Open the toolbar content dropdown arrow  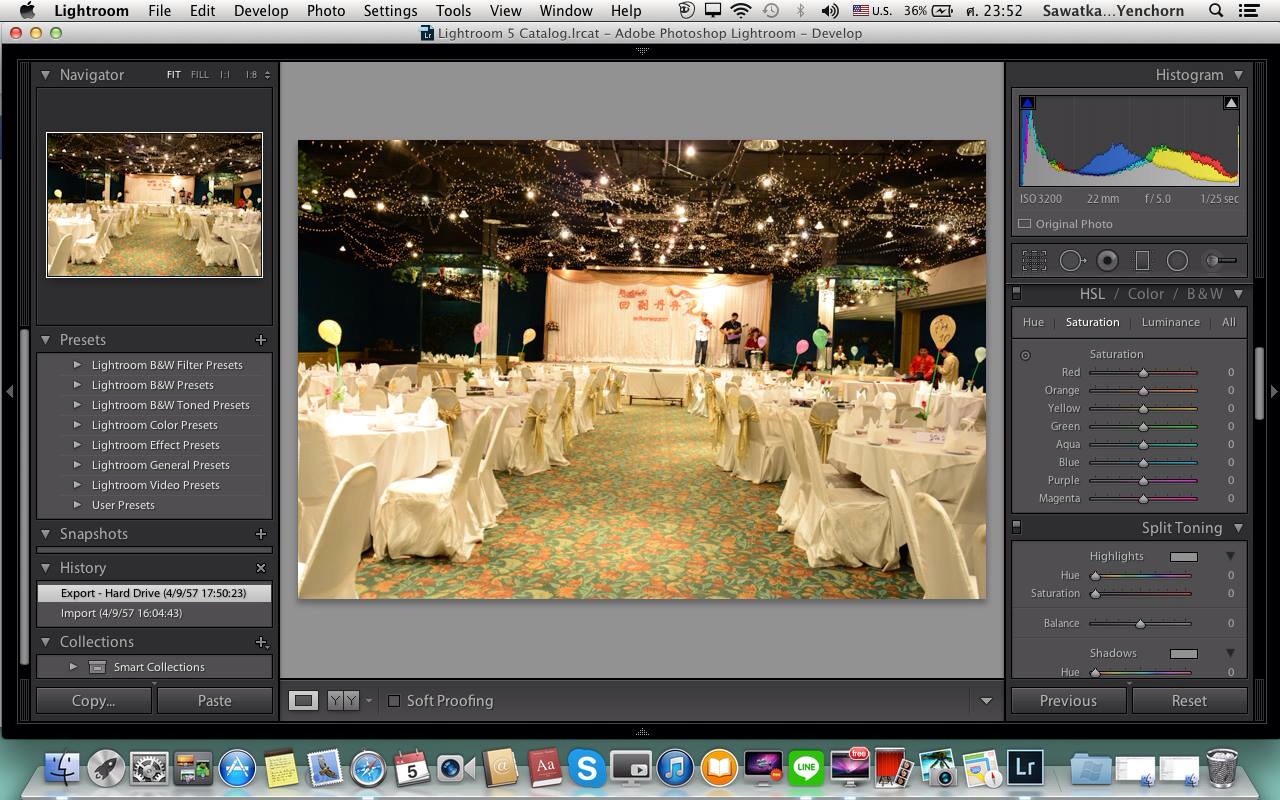click(x=986, y=701)
